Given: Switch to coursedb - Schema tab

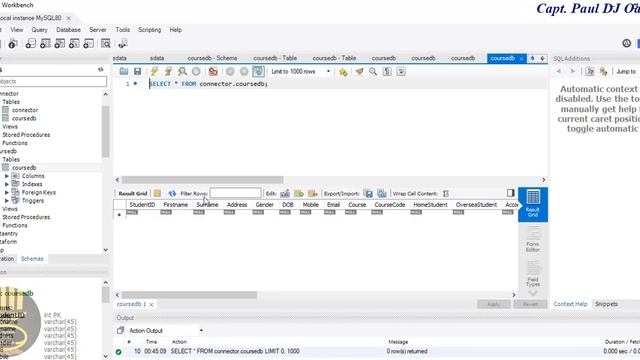Looking at the screenshot, I should click(212, 58).
